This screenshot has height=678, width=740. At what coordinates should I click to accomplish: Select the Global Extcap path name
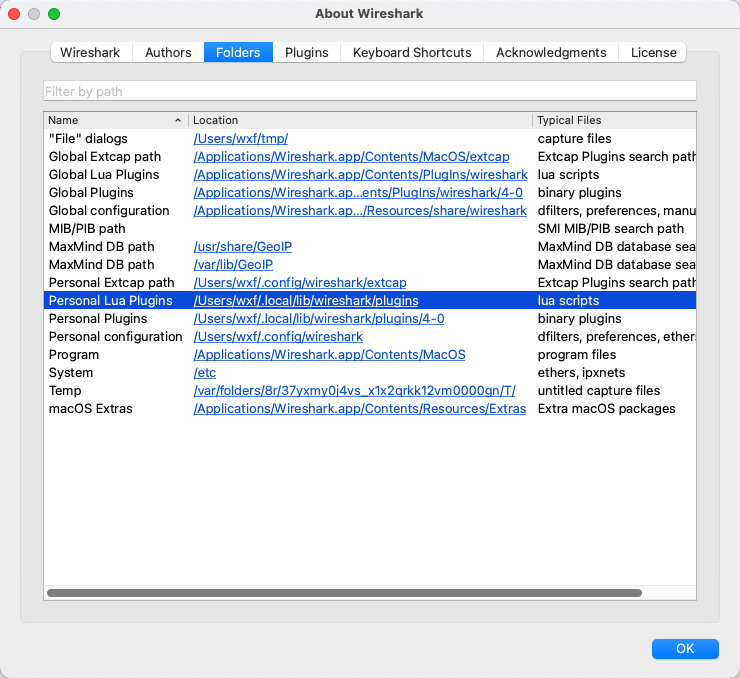(105, 157)
